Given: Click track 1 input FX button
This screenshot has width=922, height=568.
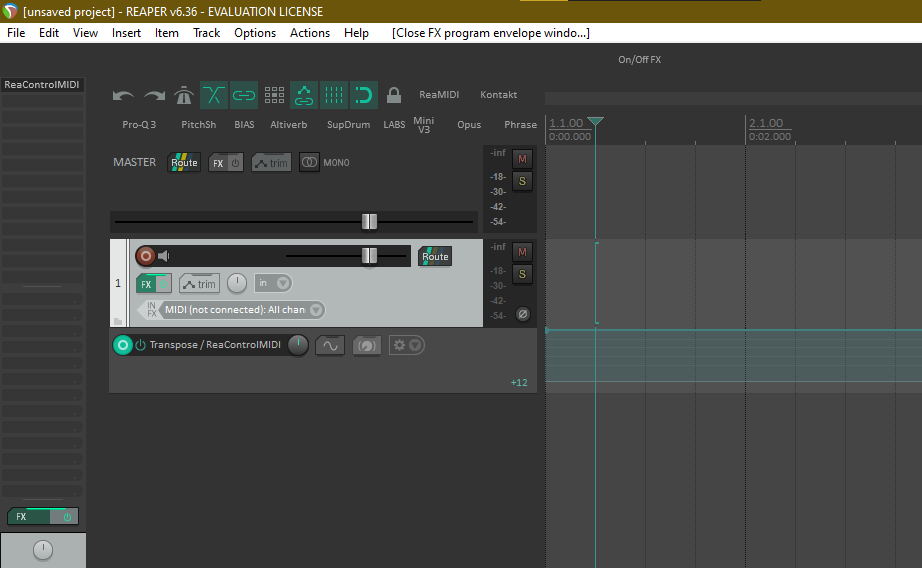Looking at the screenshot, I should (x=151, y=310).
